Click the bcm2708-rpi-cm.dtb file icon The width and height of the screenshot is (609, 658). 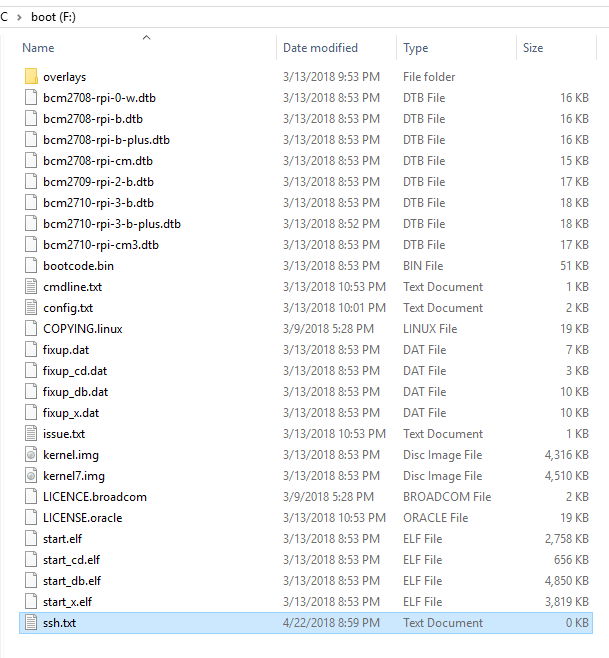point(31,160)
